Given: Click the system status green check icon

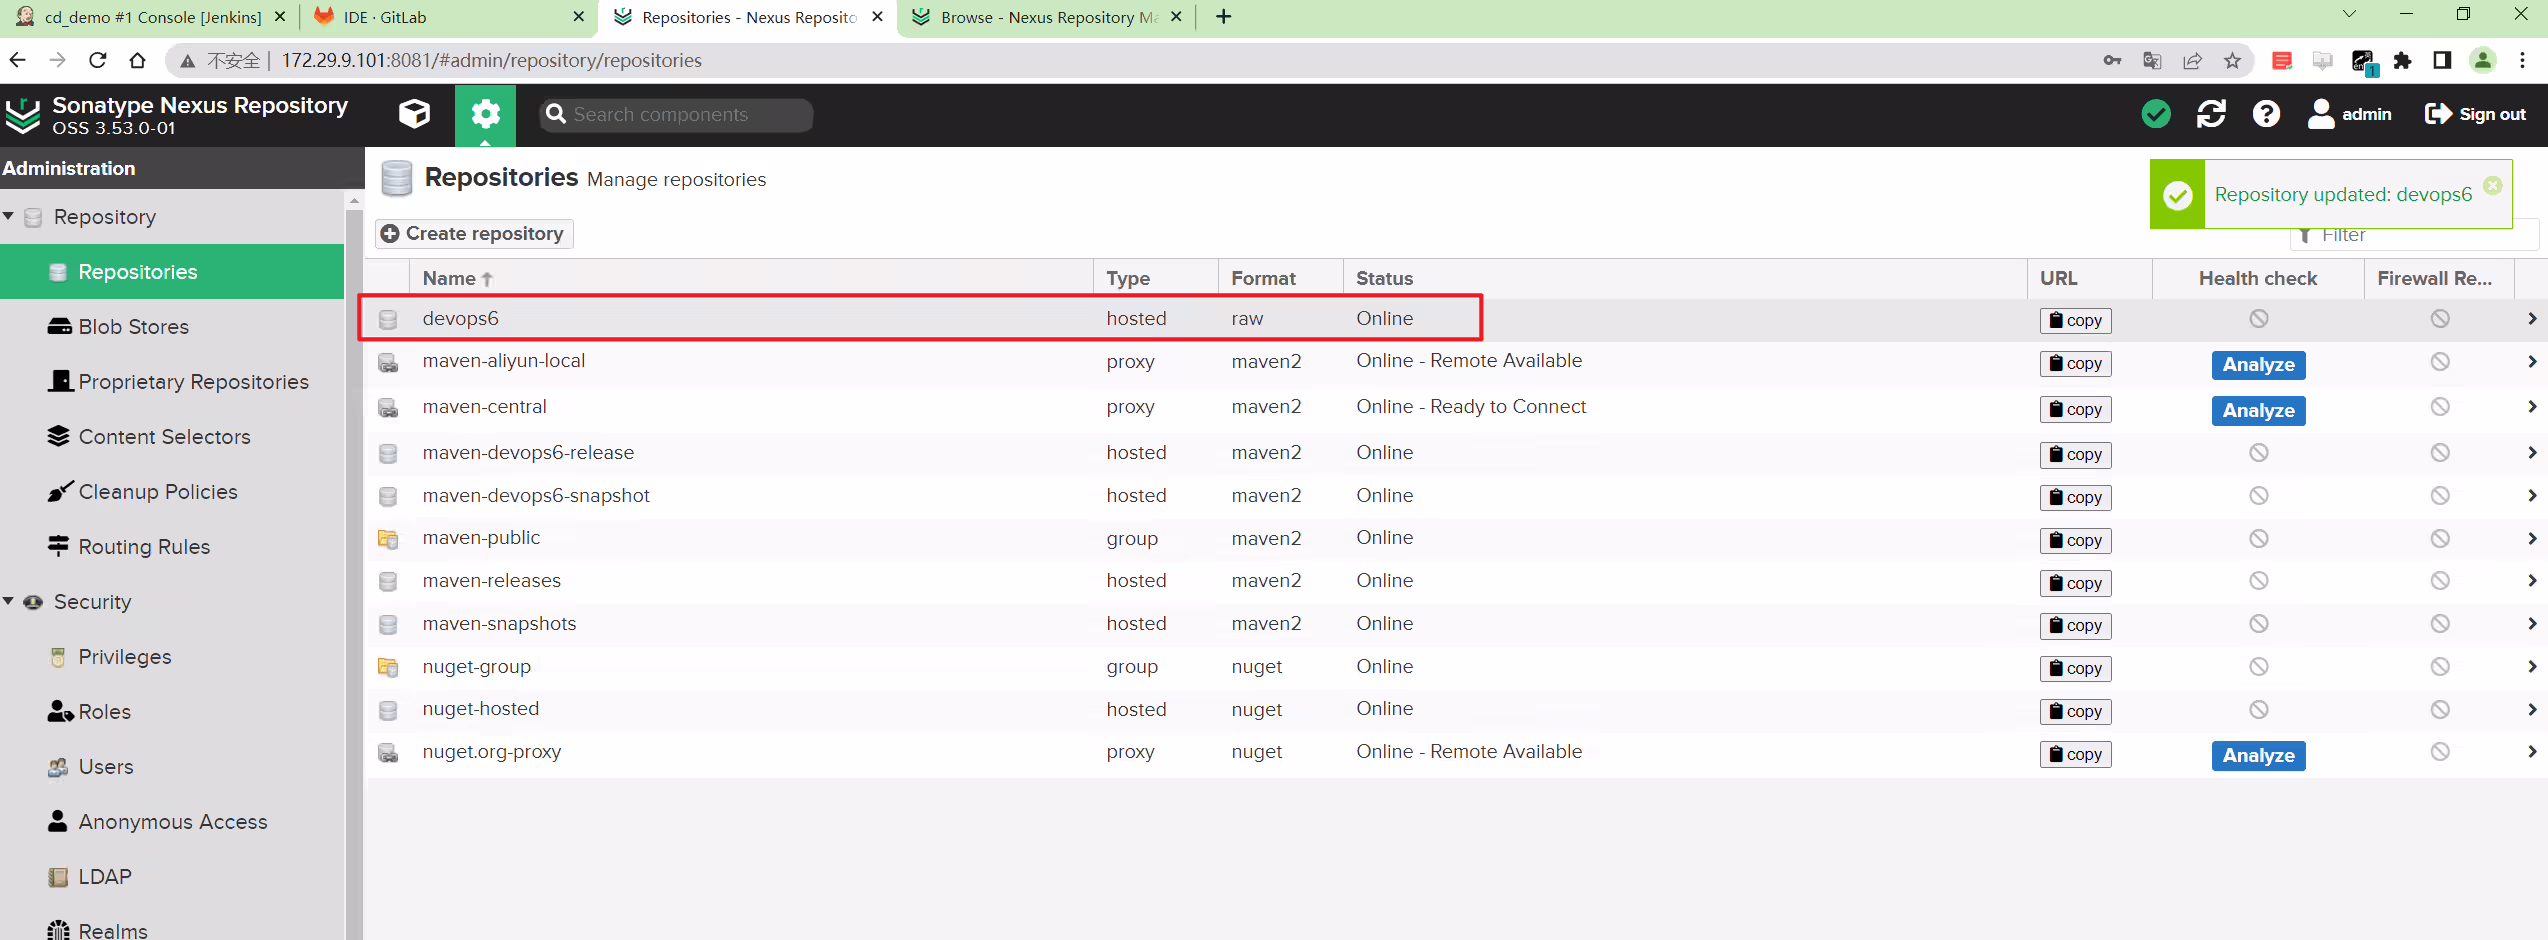Looking at the screenshot, I should 2156,114.
